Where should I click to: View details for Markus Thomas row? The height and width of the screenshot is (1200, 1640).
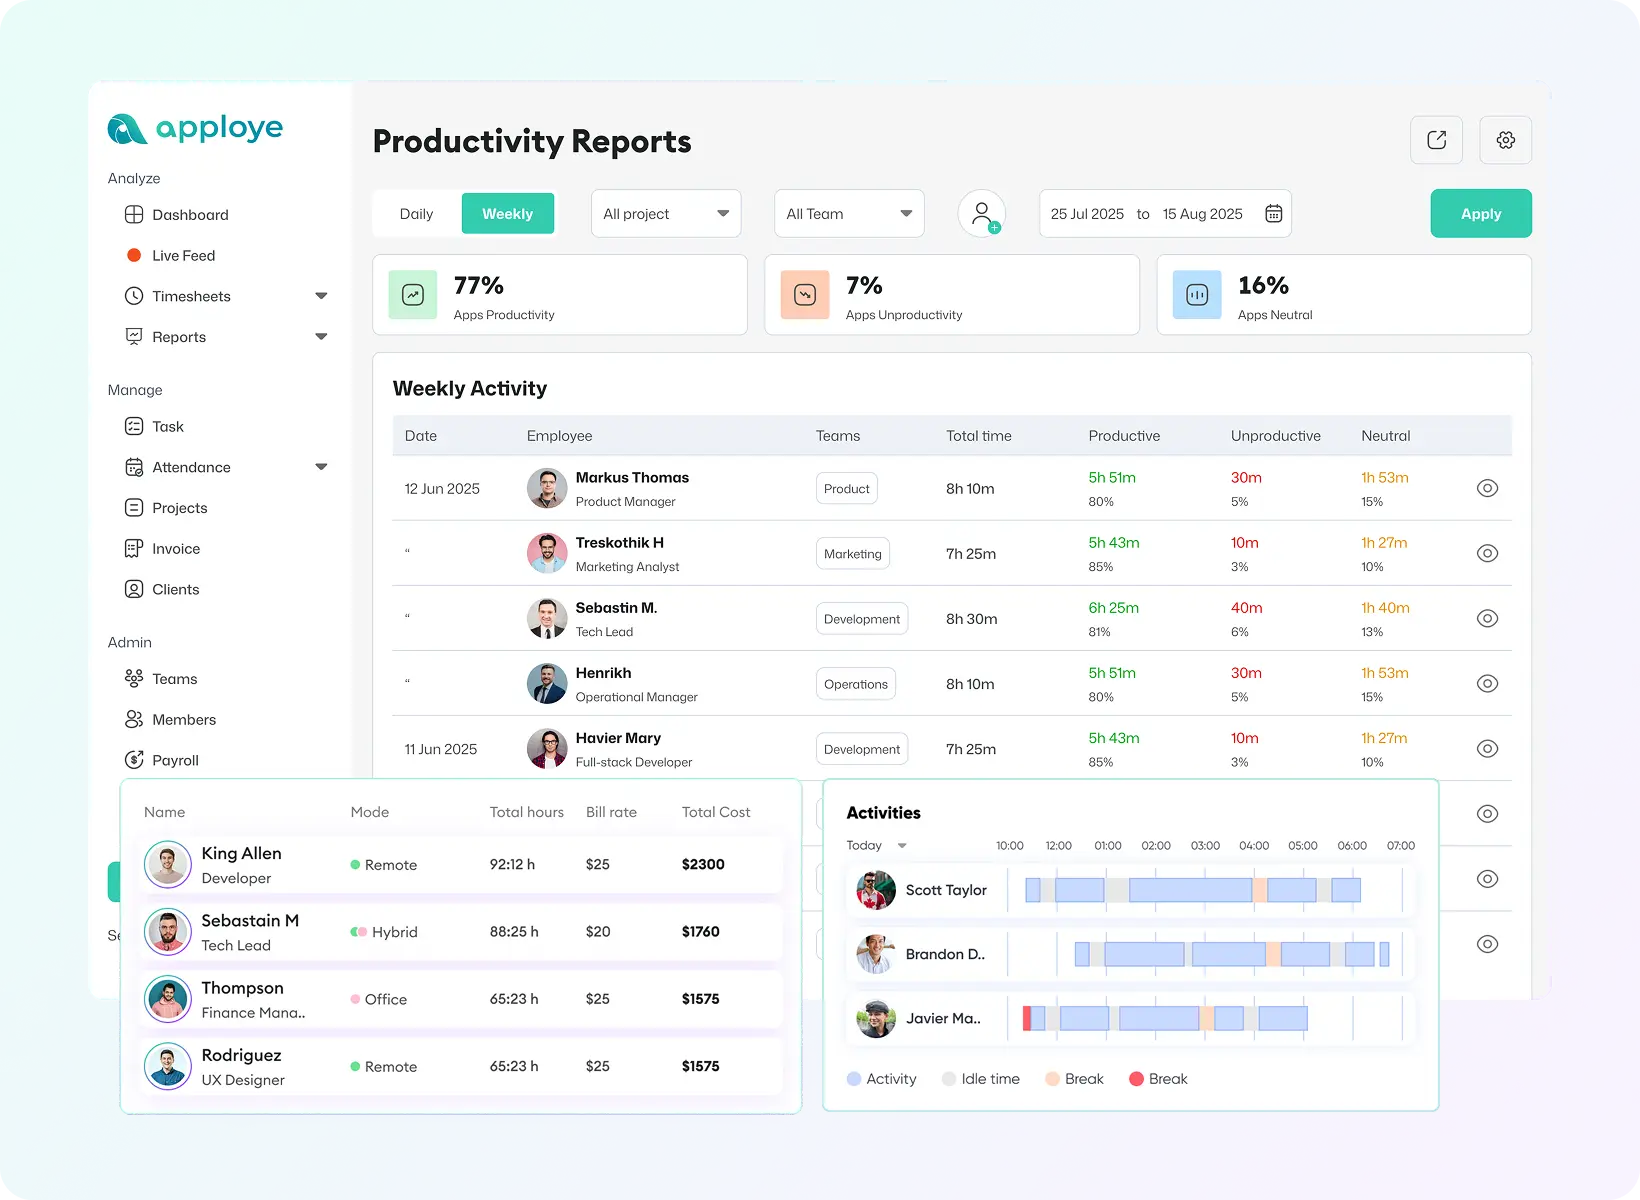[x=1487, y=488]
